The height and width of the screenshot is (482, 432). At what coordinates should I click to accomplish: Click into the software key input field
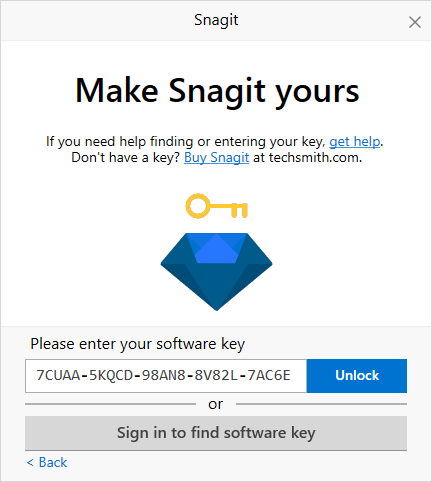tap(166, 376)
